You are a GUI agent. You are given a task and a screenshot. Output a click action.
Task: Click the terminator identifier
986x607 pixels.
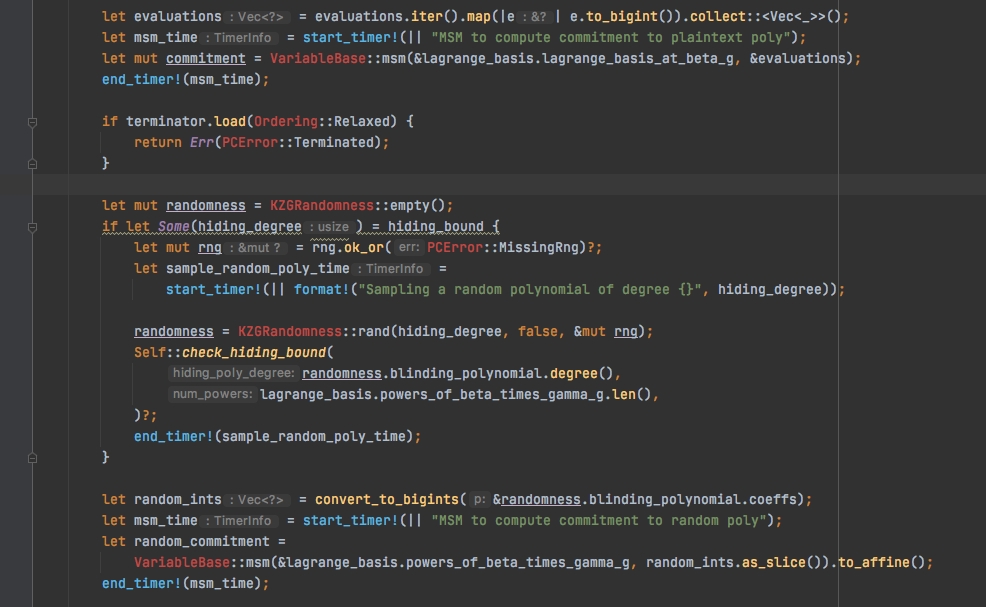[x=166, y=121]
